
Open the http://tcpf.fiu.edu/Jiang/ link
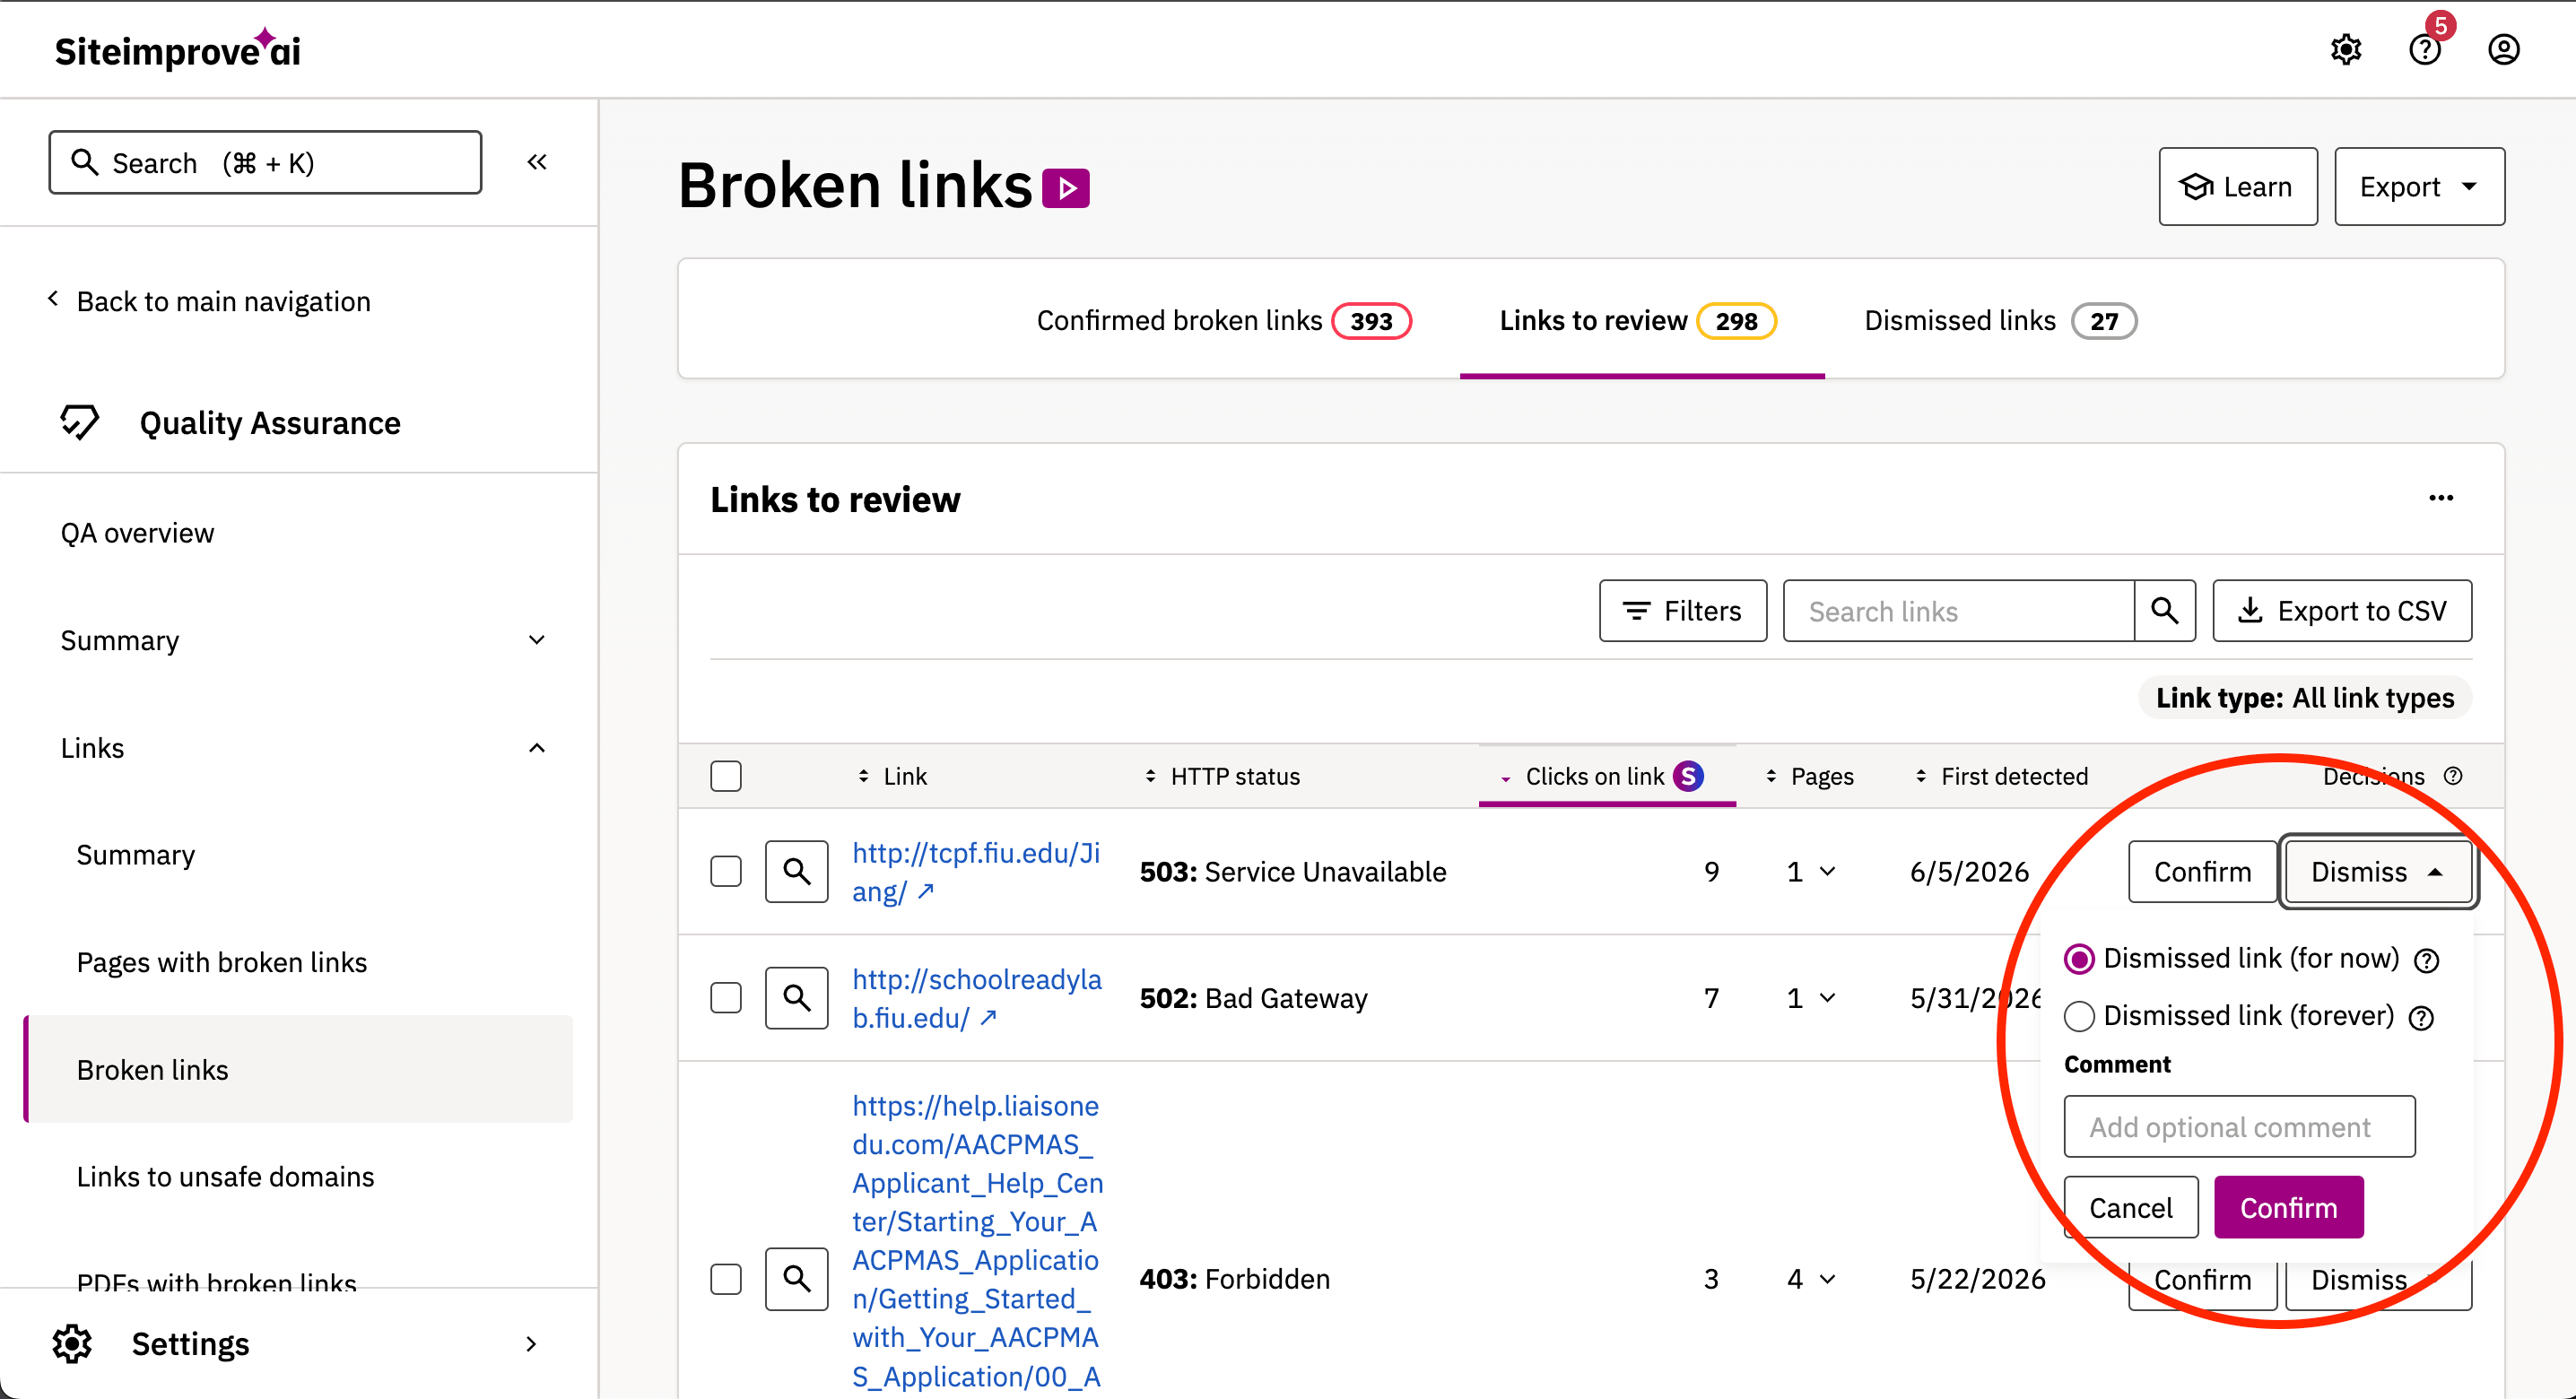pos(975,872)
